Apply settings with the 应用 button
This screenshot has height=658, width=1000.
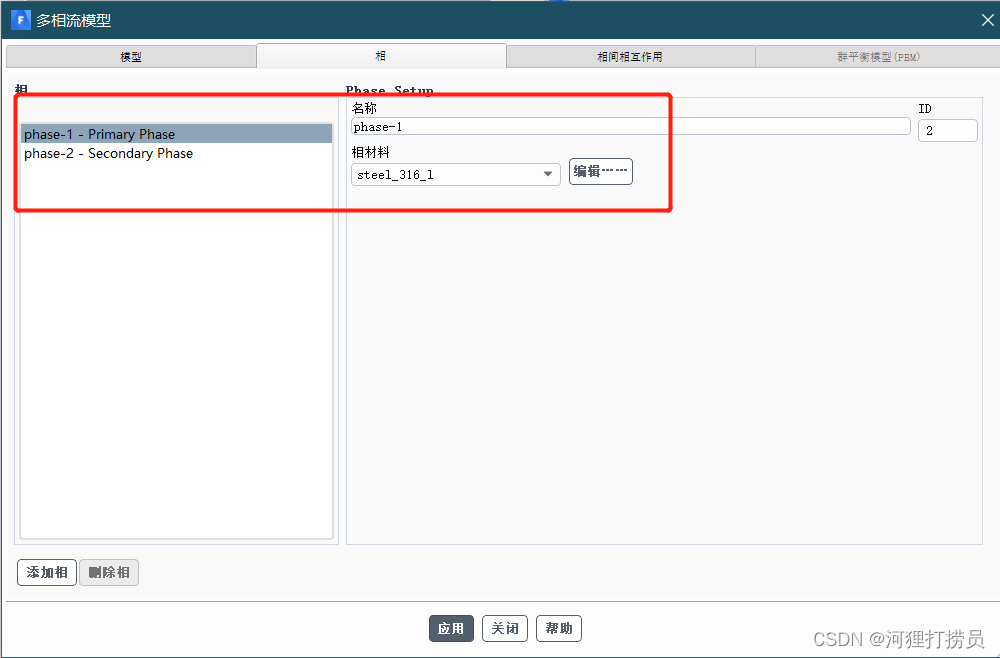(x=451, y=628)
